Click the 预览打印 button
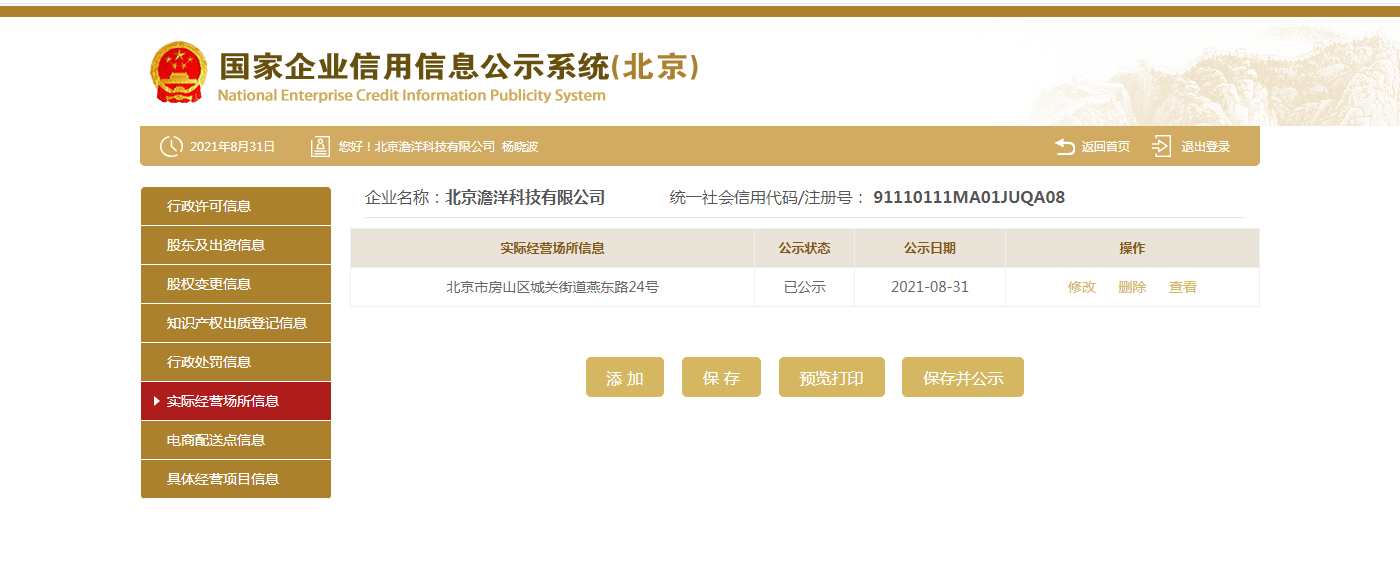The image size is (1400, 575). pyautogui.click(x=832, y=377)
